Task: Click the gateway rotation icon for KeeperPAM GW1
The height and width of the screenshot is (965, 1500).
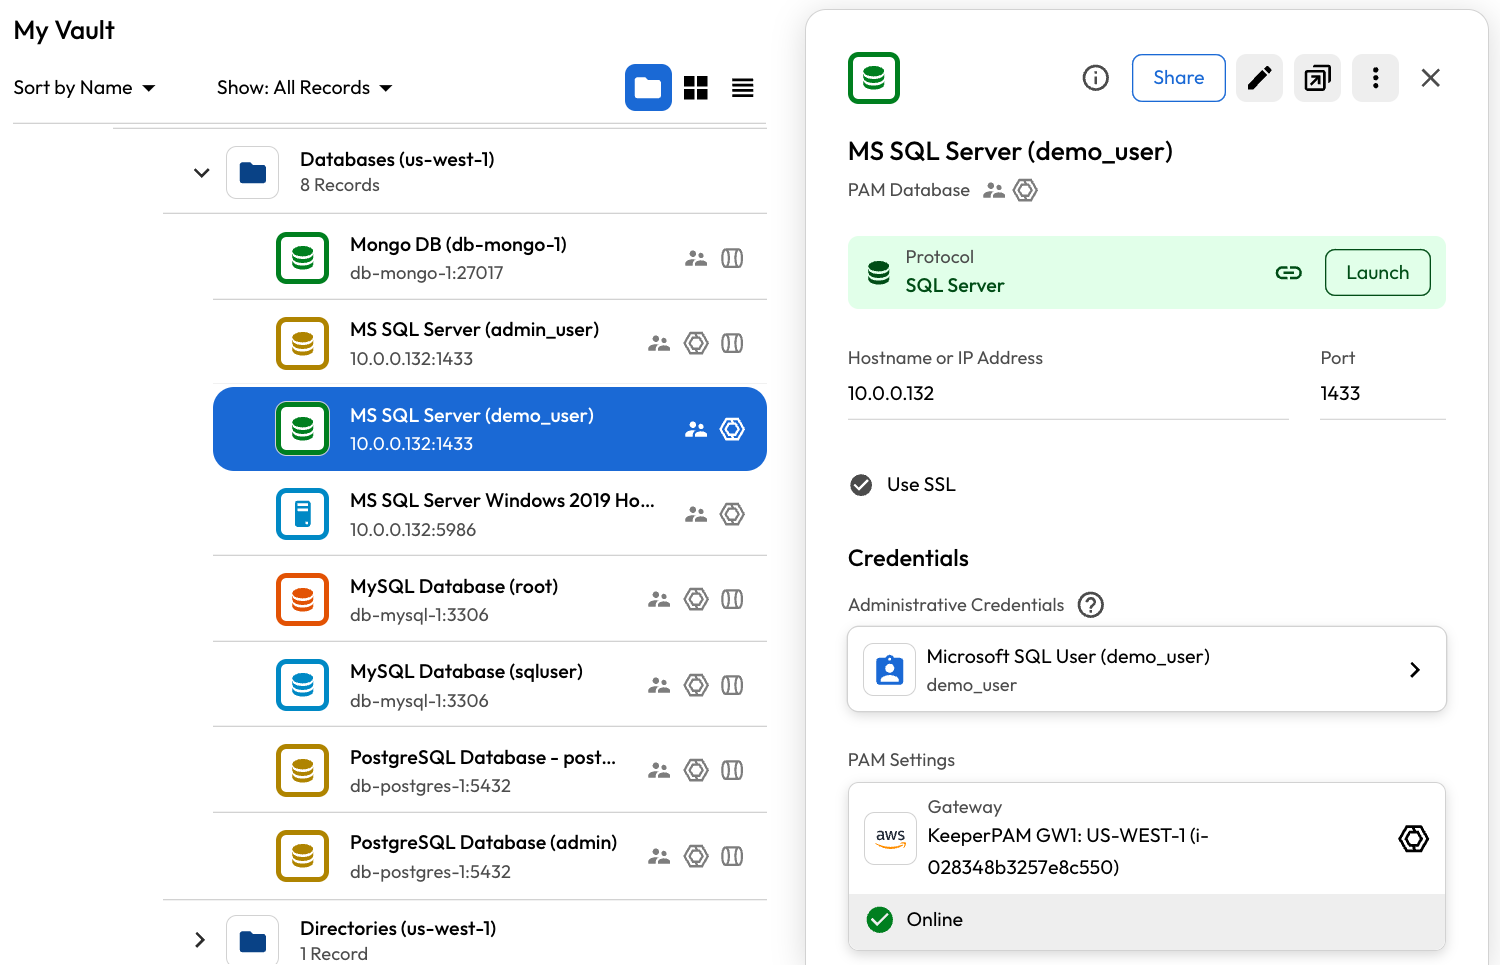Action: point(1413,838)
